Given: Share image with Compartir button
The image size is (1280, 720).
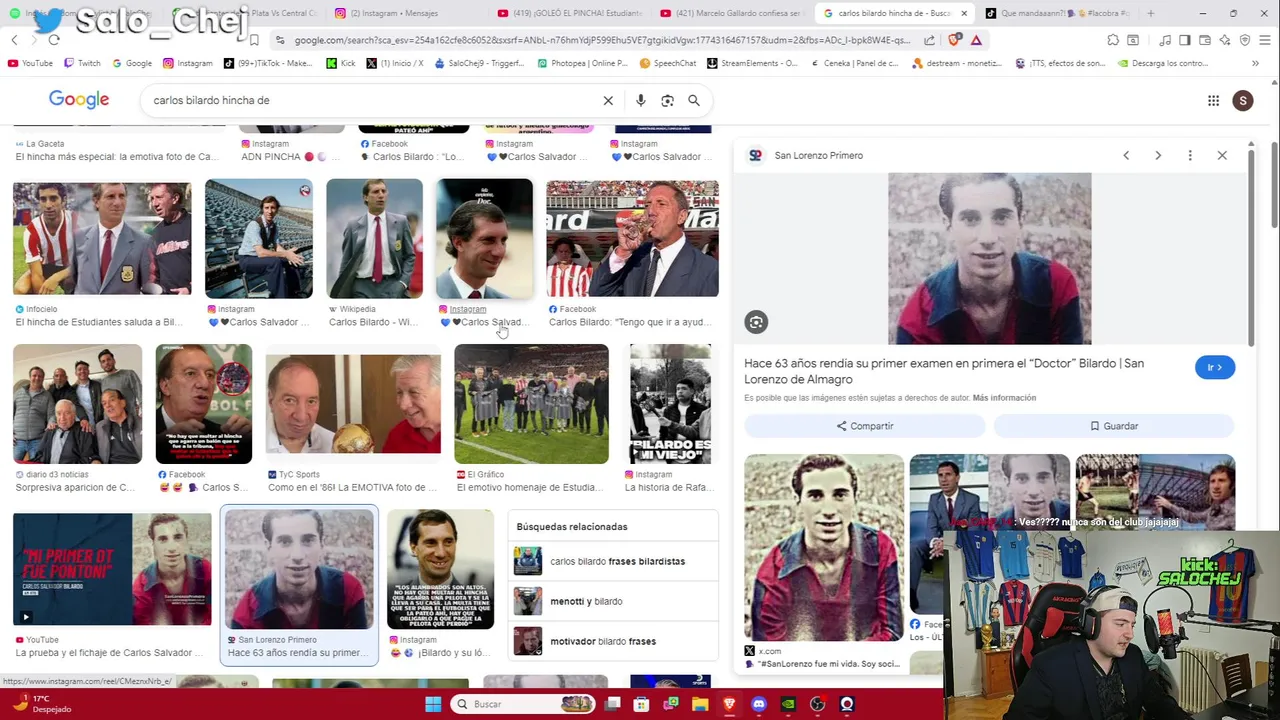Looking at the screenshot, I should point(865,426).
